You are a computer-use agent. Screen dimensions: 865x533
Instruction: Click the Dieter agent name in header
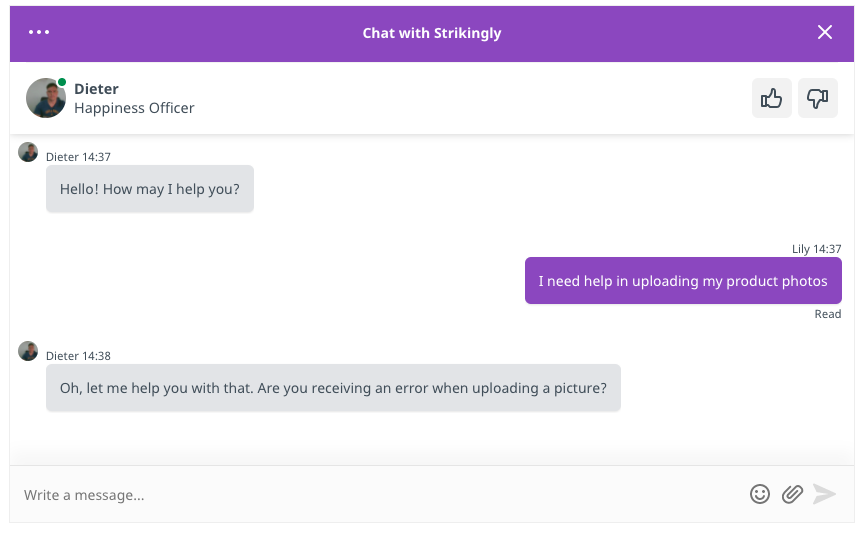[x=96, y=89]
